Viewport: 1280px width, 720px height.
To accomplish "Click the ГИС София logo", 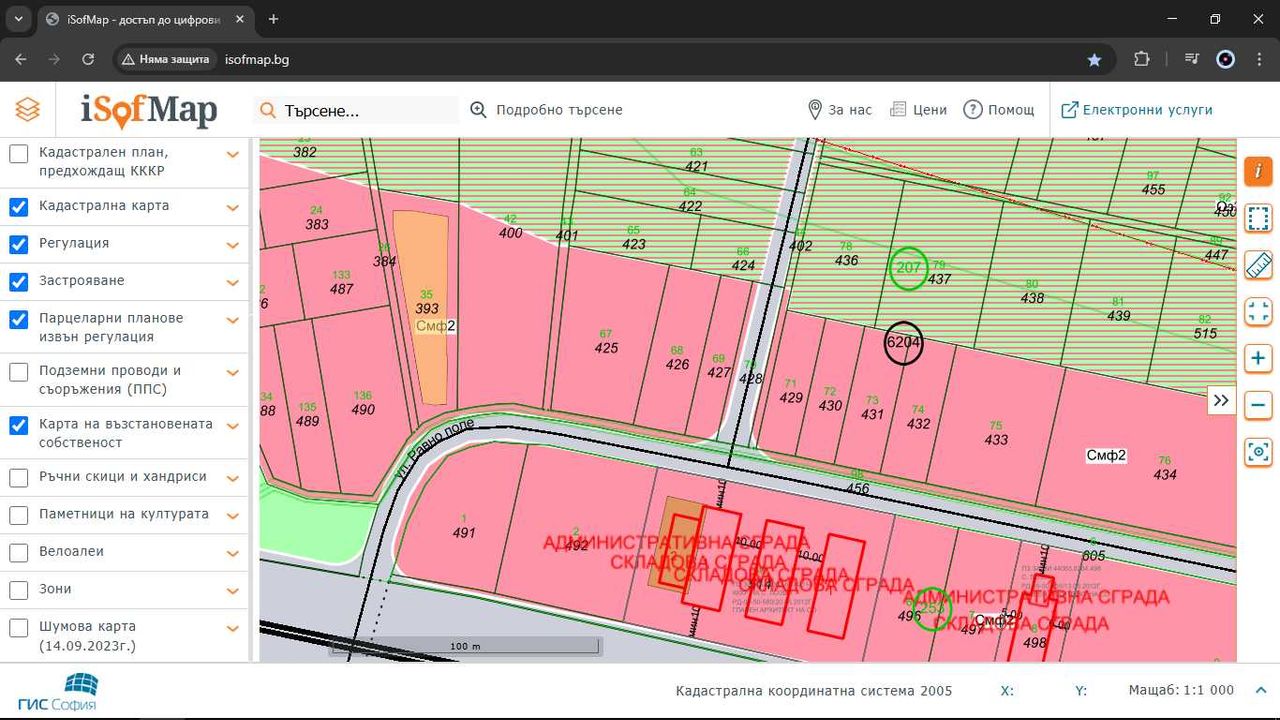I will click(x=58, y=691).
